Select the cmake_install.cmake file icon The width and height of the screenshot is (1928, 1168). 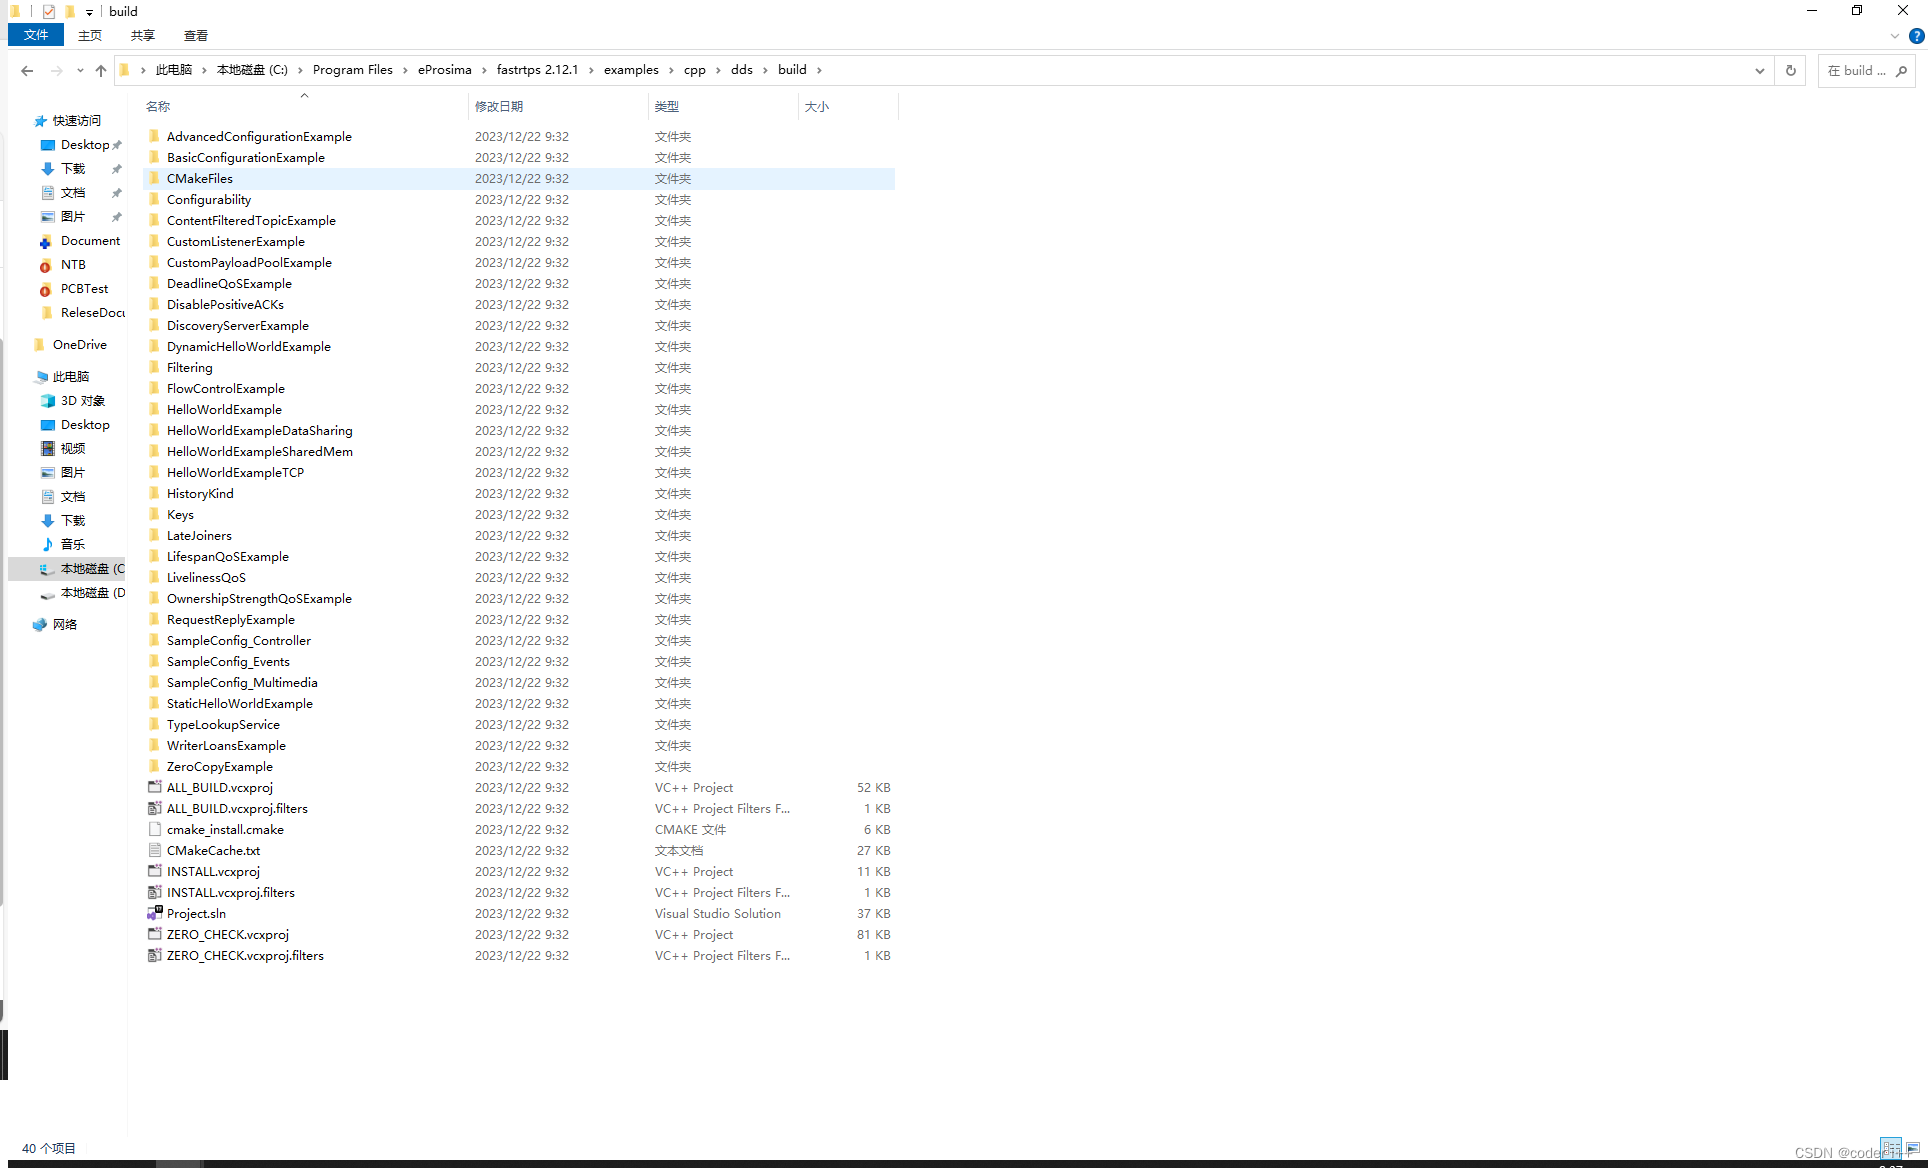point(155,829)
